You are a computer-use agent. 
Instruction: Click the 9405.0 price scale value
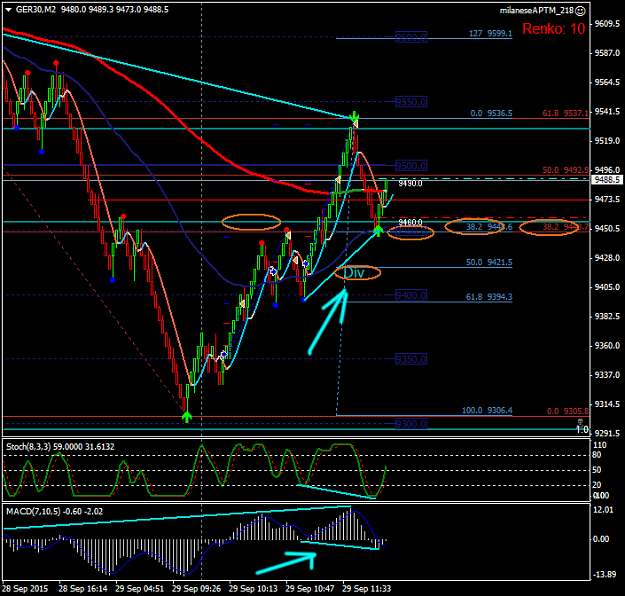click(x=607, y=287)
